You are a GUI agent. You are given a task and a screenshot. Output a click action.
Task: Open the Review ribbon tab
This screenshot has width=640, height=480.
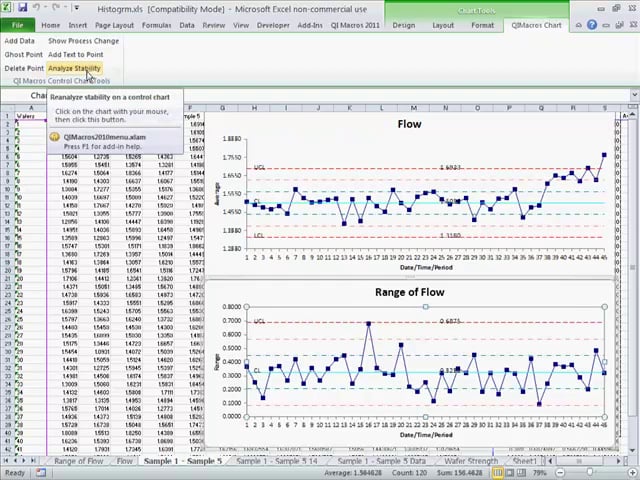tap(213, 25)
